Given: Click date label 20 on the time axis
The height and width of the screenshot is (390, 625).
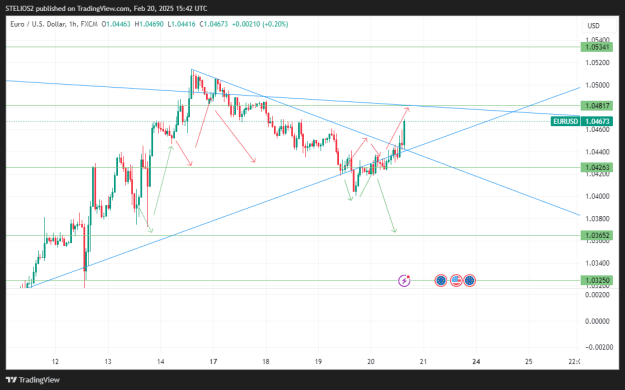Looking at the screenshot, I should (x=371, y=362).
